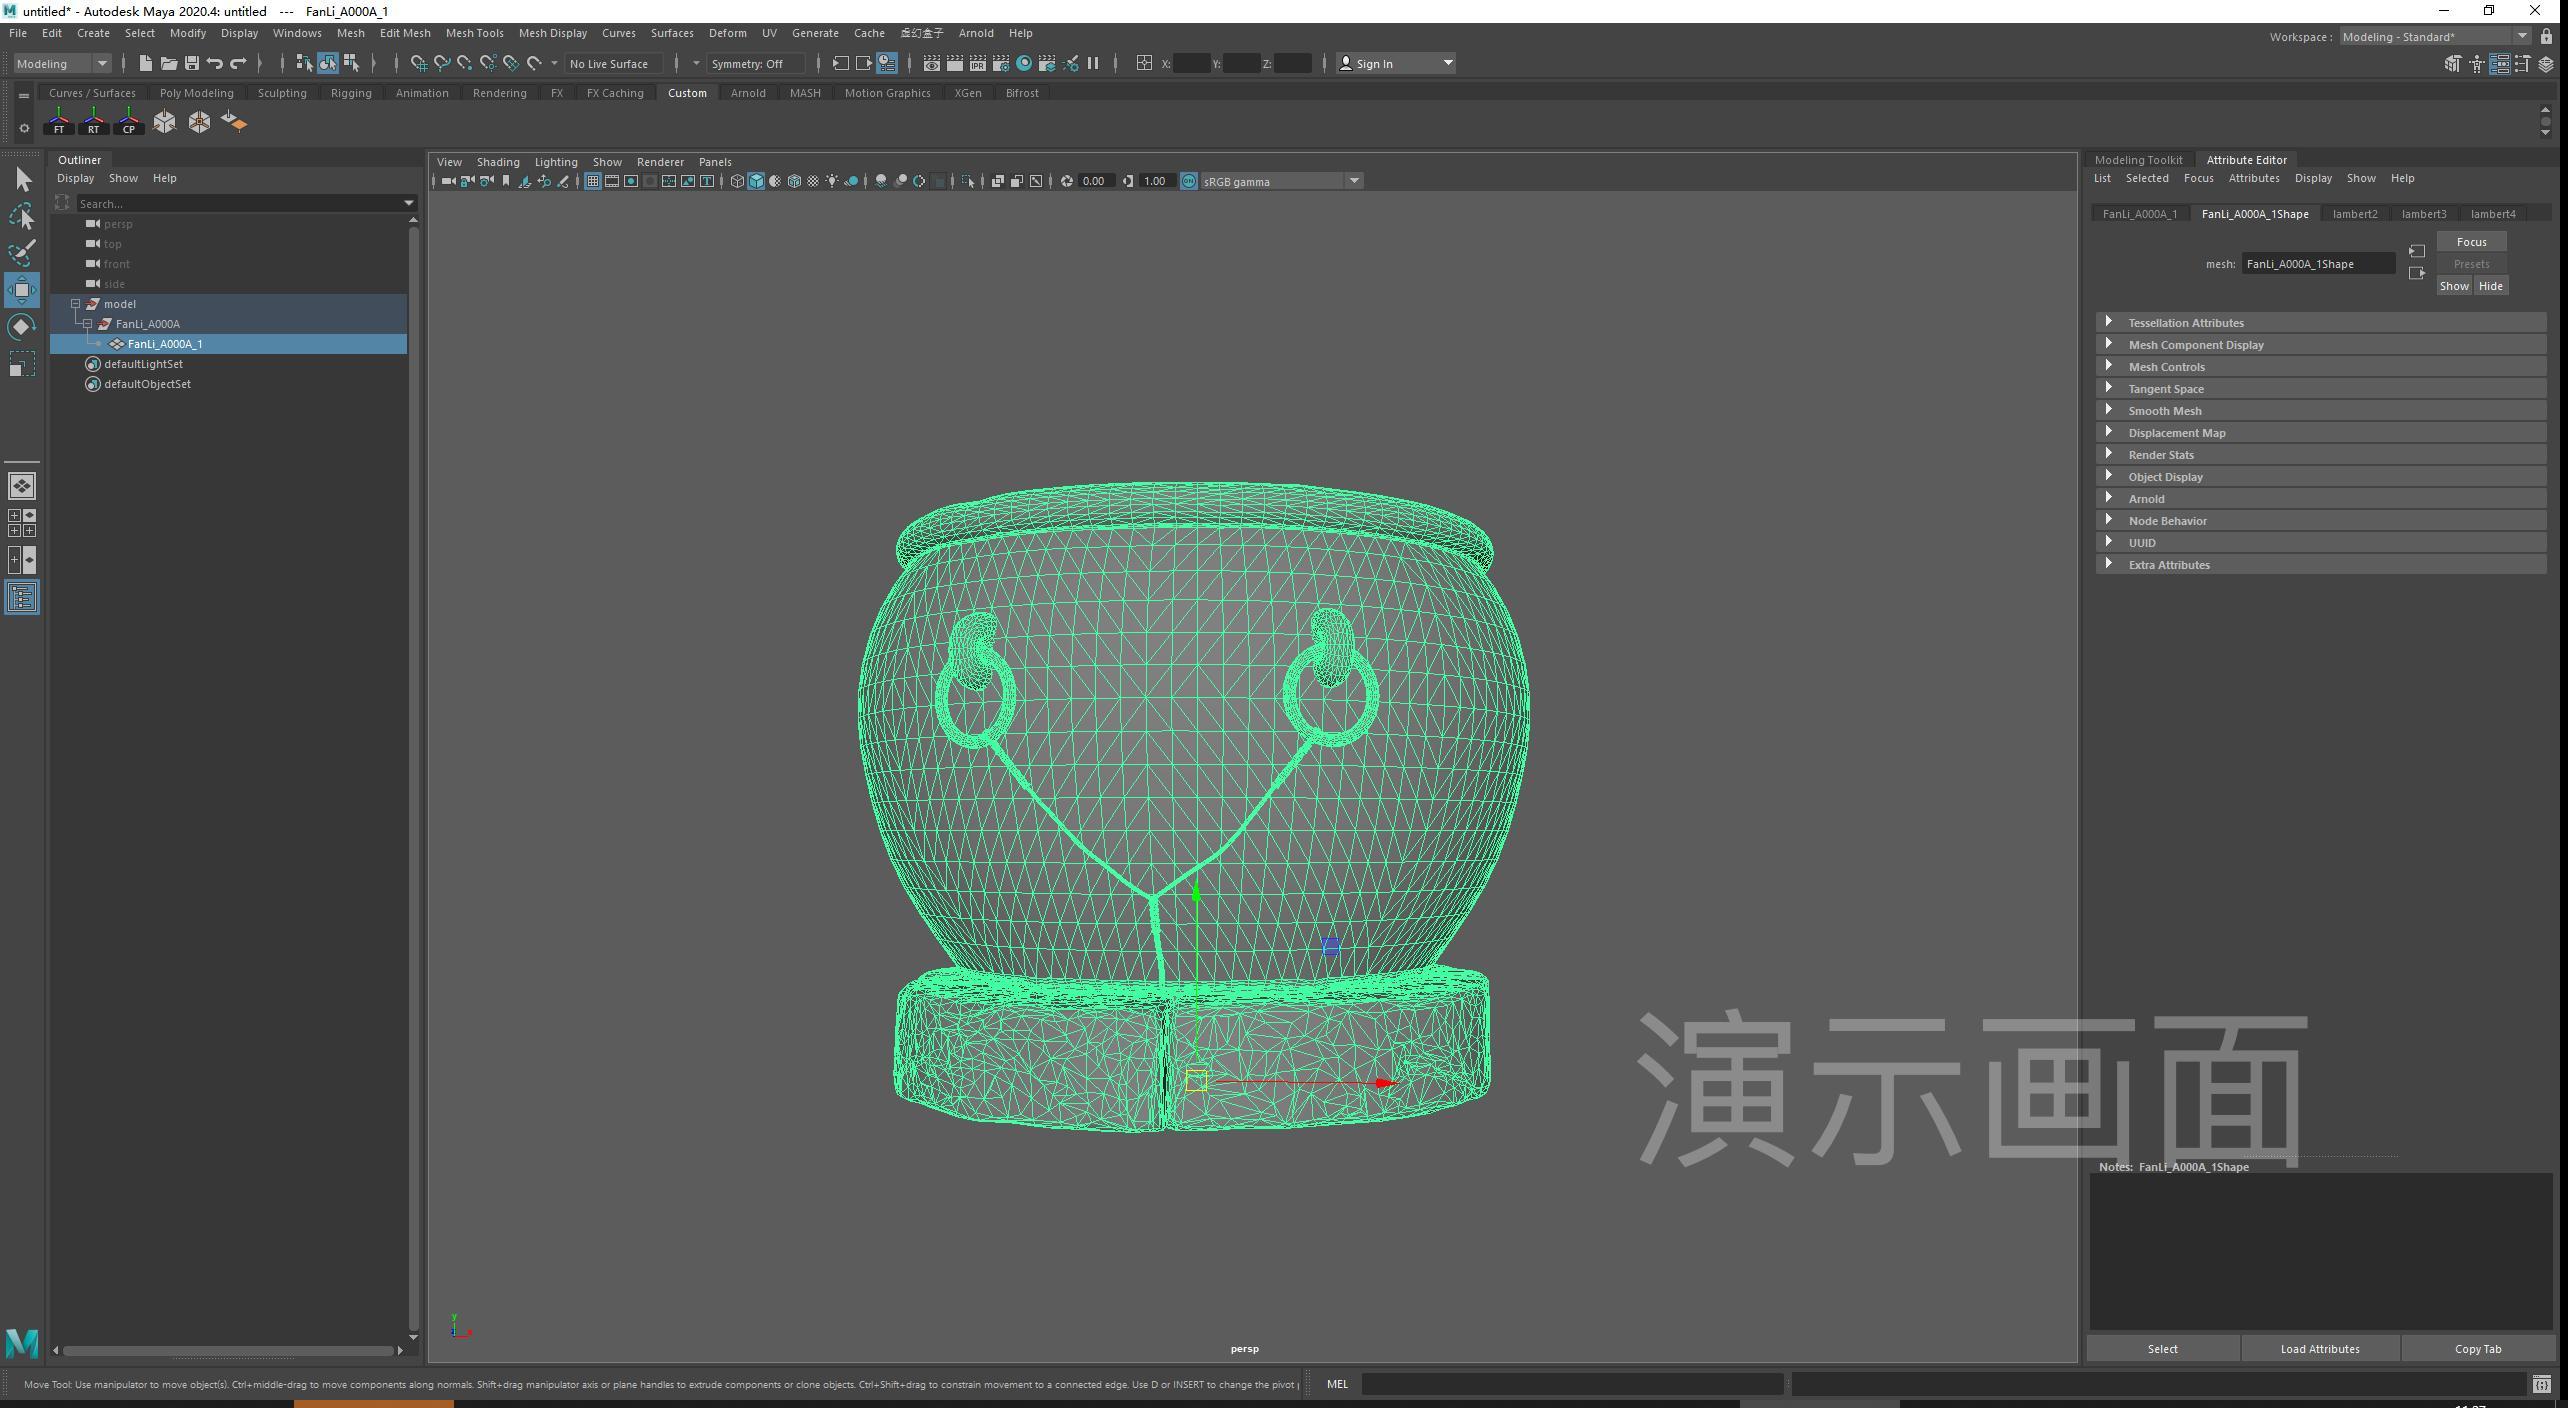
Task: Click the Select button in Attribute Editor
Action: point(2162,1349)
